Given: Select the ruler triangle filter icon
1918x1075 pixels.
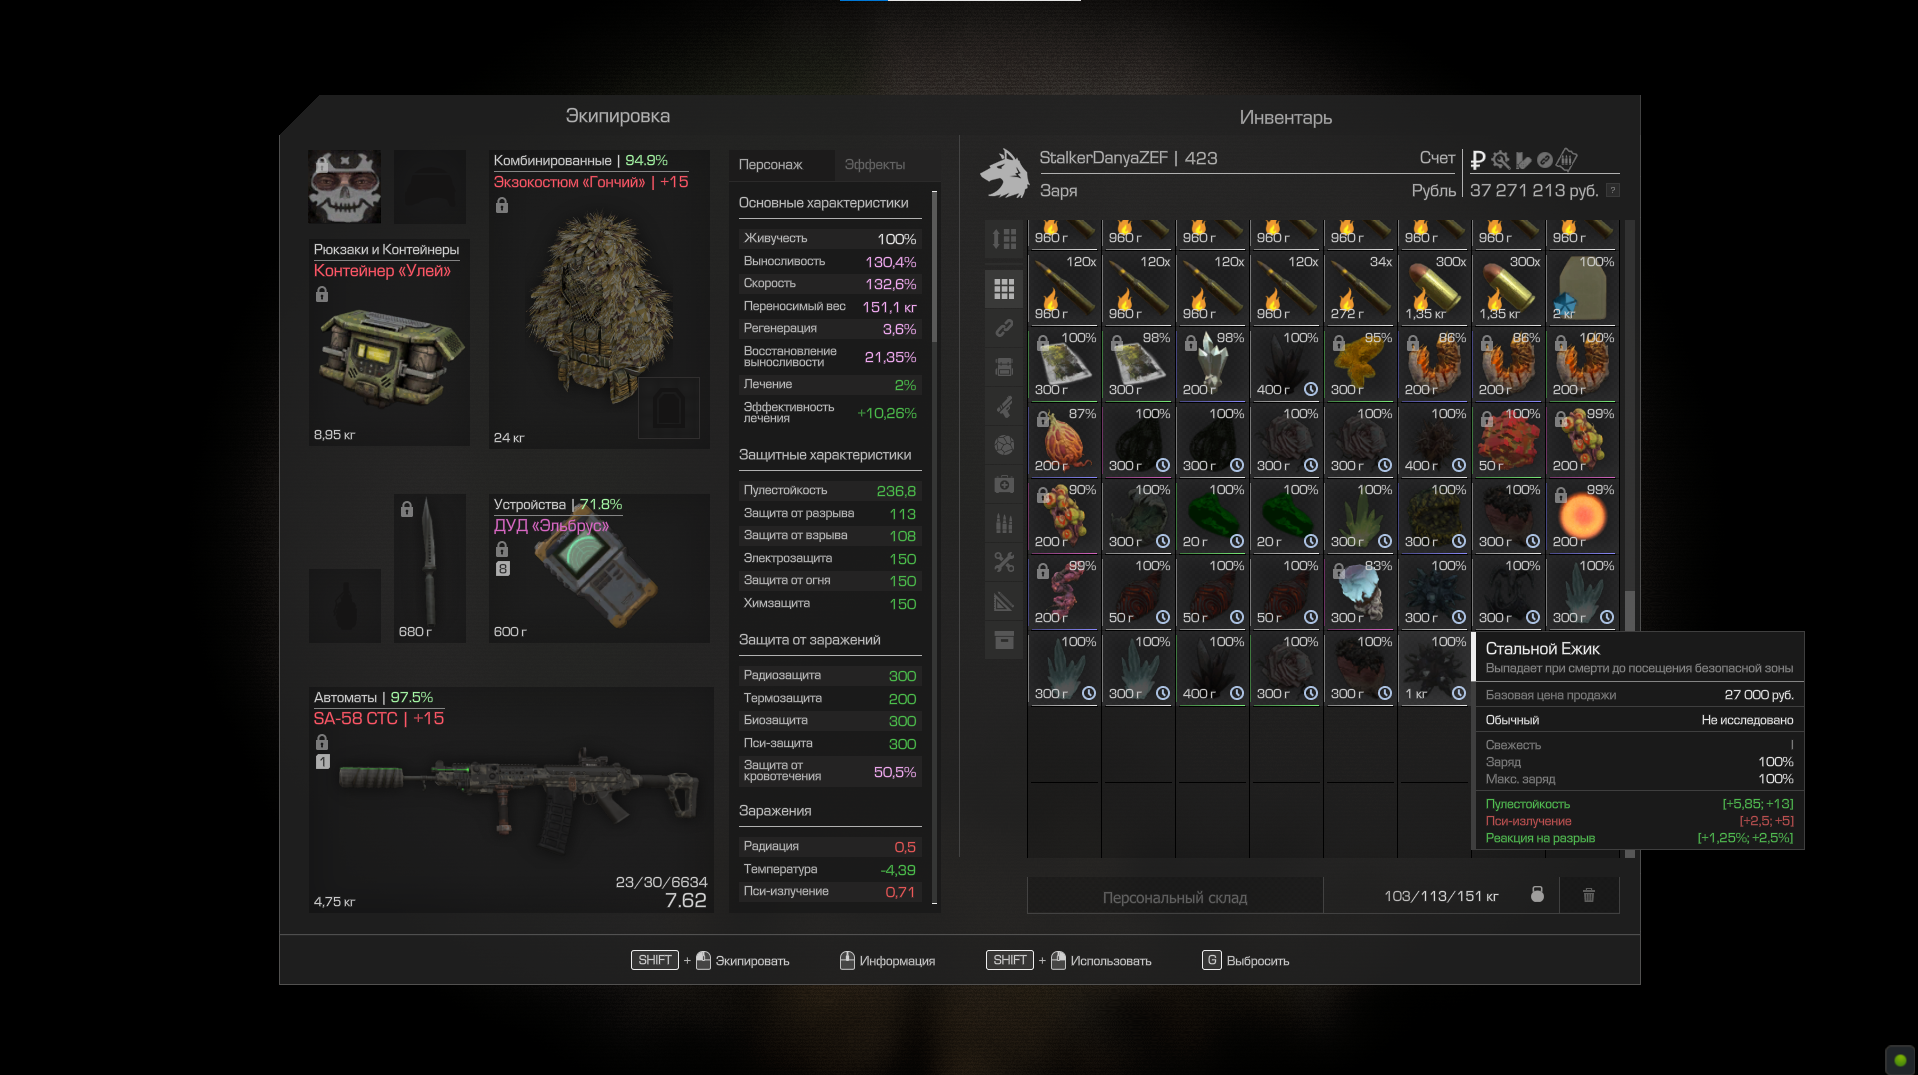Looking at the screenshot, I should click(x=1004, y=601).
